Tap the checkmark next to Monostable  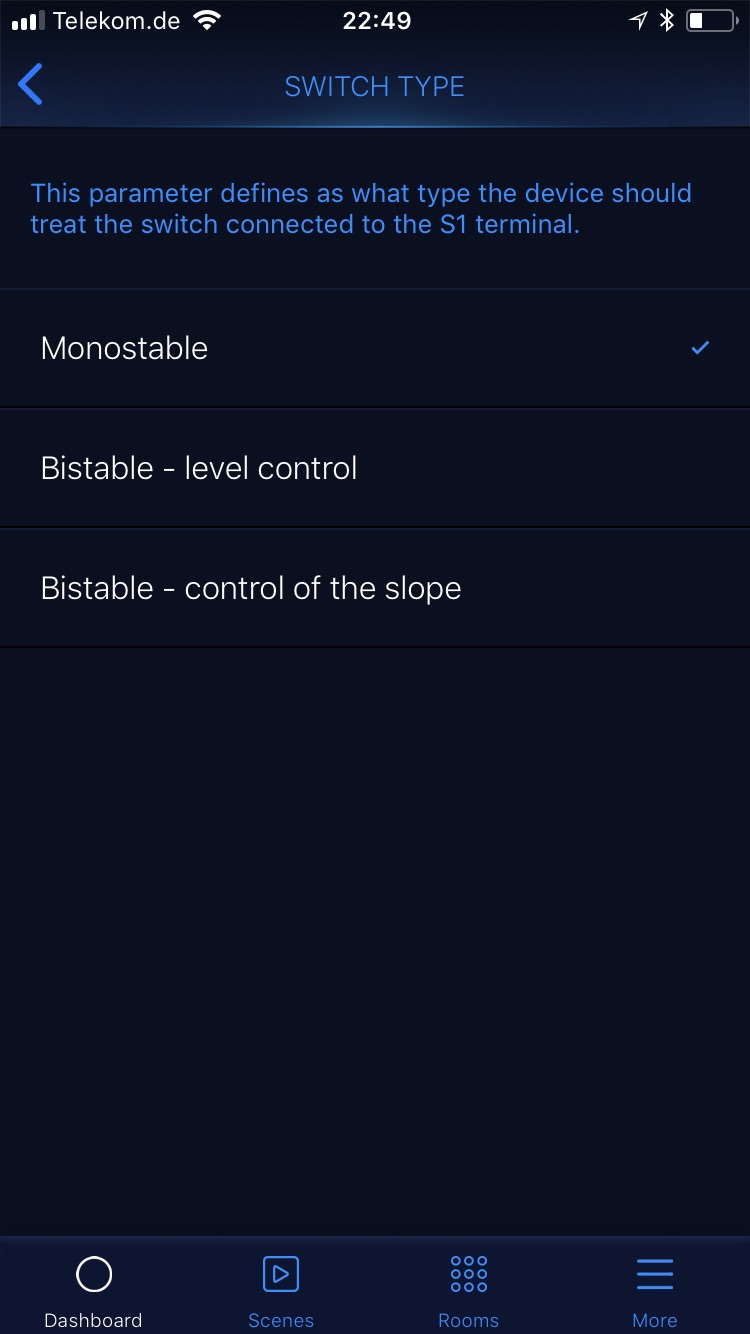(x=700, y=348)
